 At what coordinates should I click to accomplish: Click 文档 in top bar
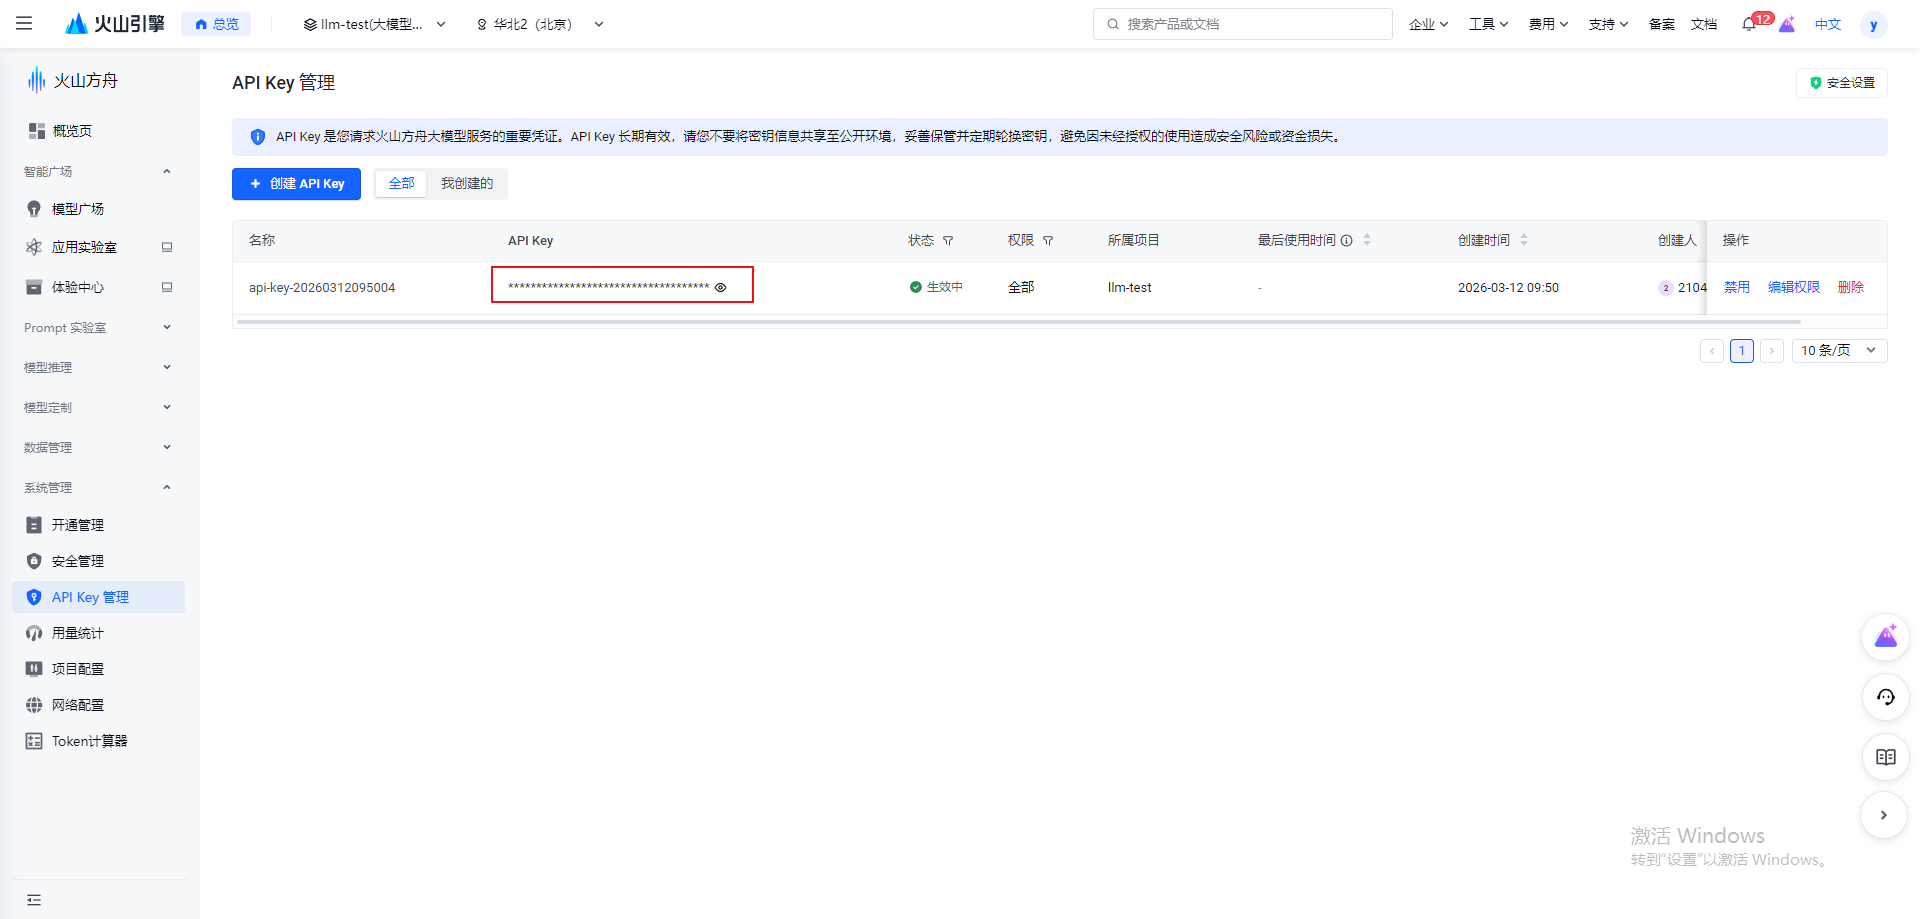point(1704,24)
